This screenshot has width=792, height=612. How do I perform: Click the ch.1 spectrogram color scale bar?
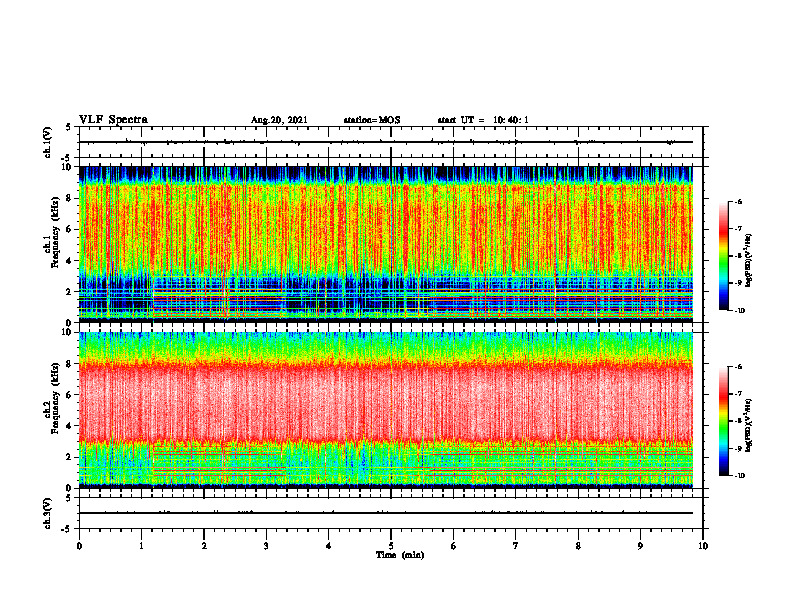[723, 256]
